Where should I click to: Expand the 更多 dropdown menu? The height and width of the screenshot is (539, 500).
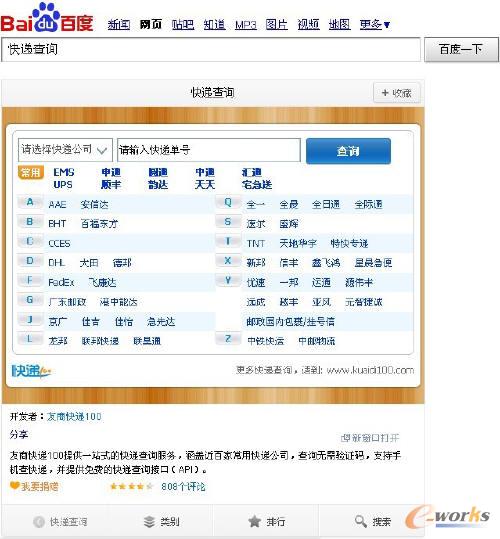tap(375, 24)
